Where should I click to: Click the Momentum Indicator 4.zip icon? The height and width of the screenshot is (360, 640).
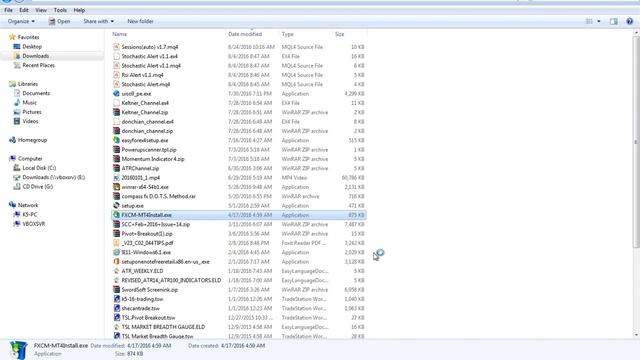coord(116,159)
